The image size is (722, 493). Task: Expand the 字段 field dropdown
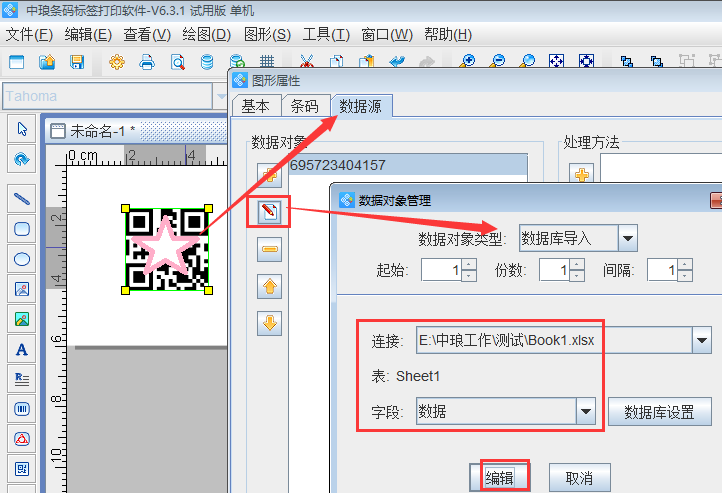click(x=586, y=411)
